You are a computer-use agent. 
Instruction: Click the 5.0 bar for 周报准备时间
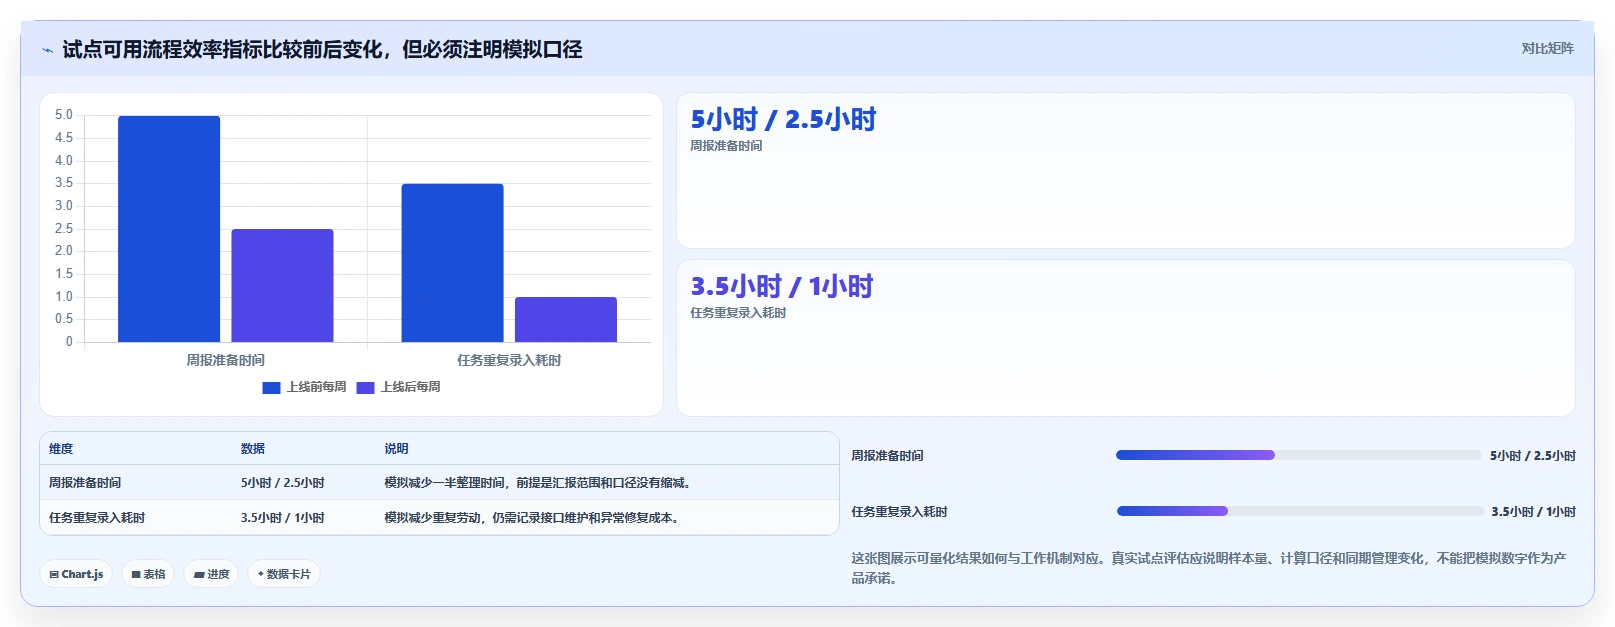[169, 229]
